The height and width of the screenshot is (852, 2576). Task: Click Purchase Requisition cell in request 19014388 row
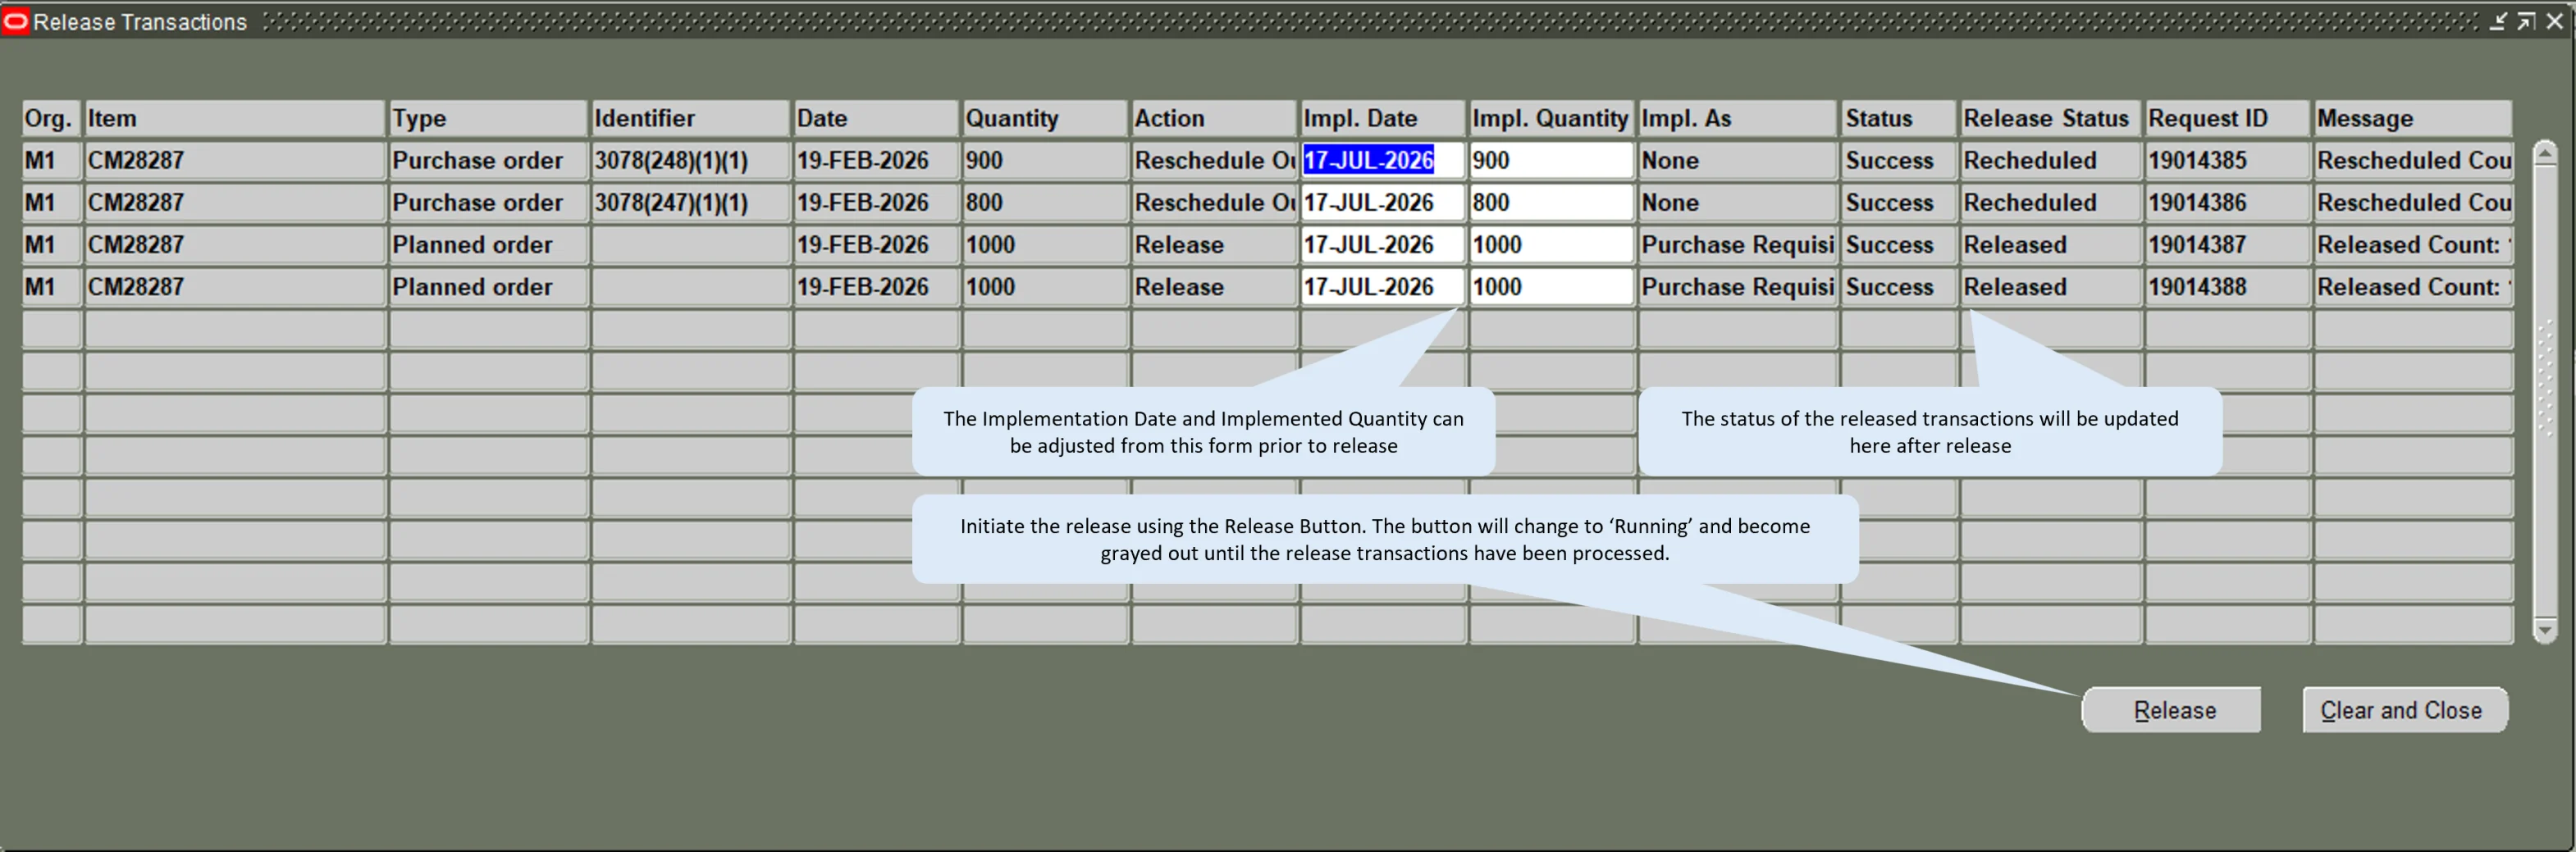click(1738, 286)
